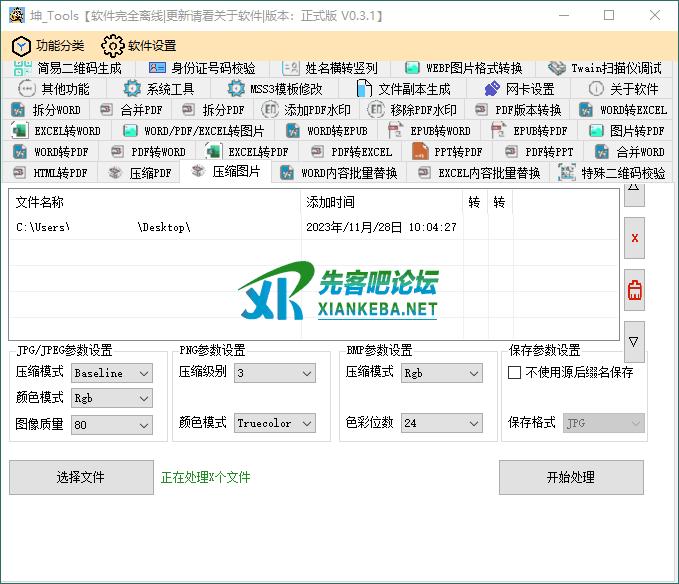Click the move down triangle icon
This screenshot has height=584, width=679.
pyautogui.click(x=634, y=342)
